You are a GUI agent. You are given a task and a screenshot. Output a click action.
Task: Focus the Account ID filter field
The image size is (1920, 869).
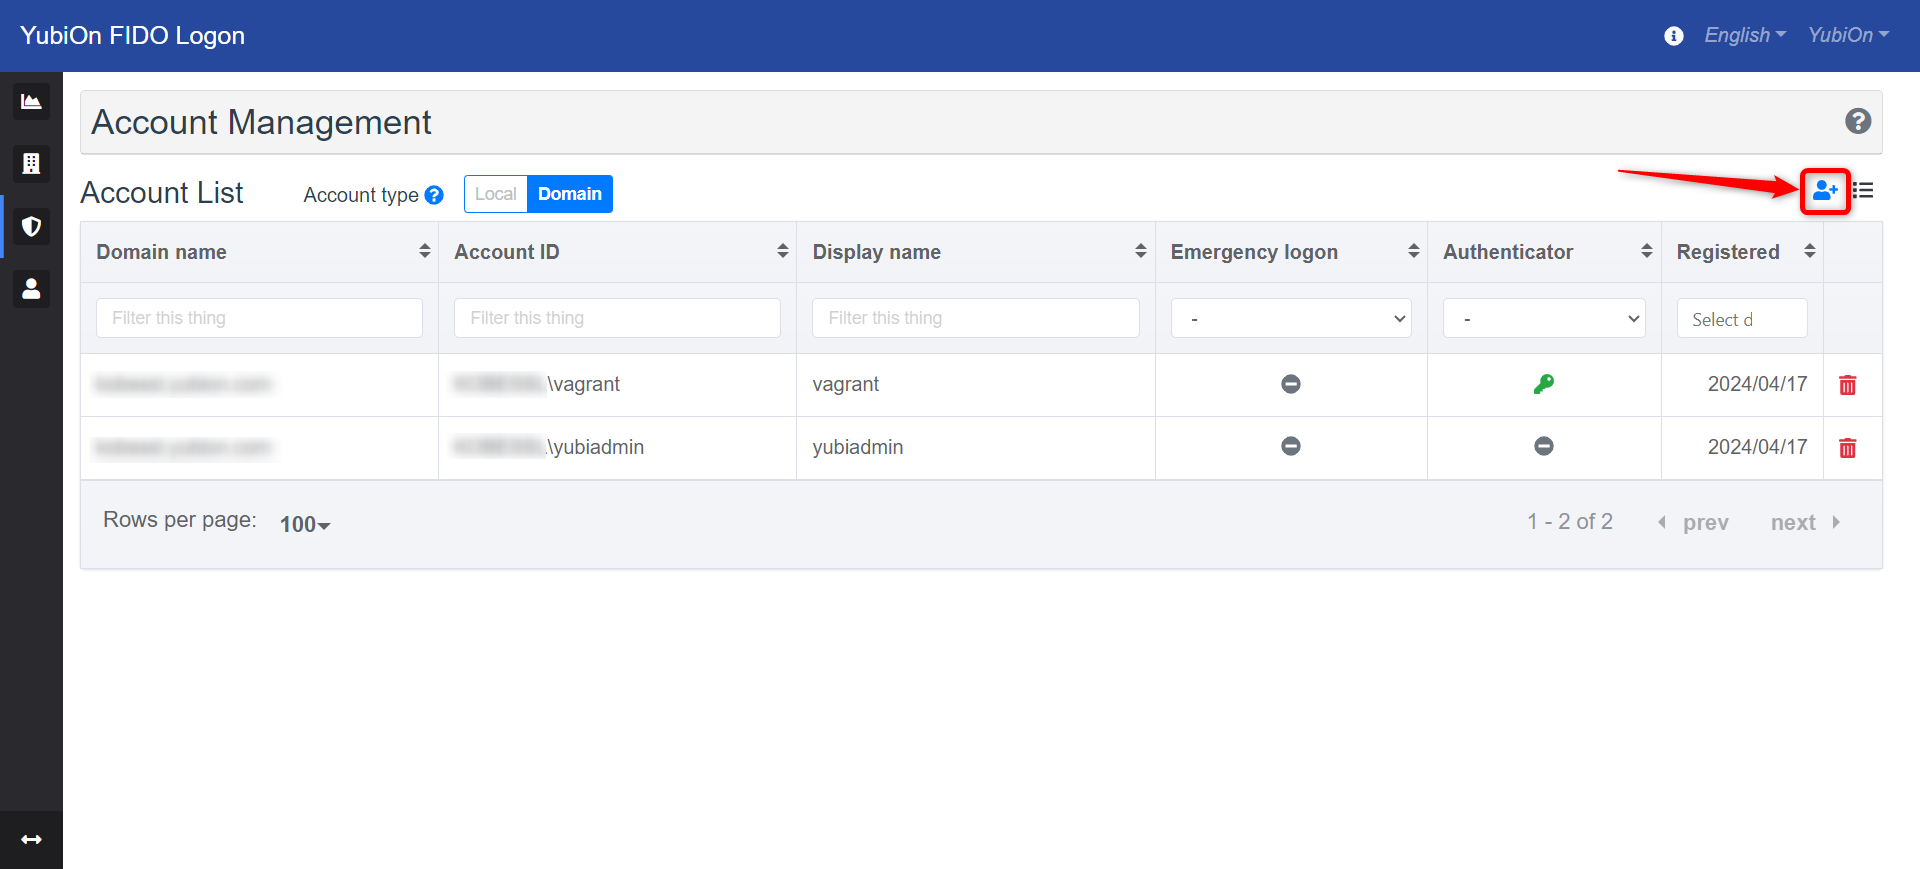pyautogui.click(x=617, y=318)
